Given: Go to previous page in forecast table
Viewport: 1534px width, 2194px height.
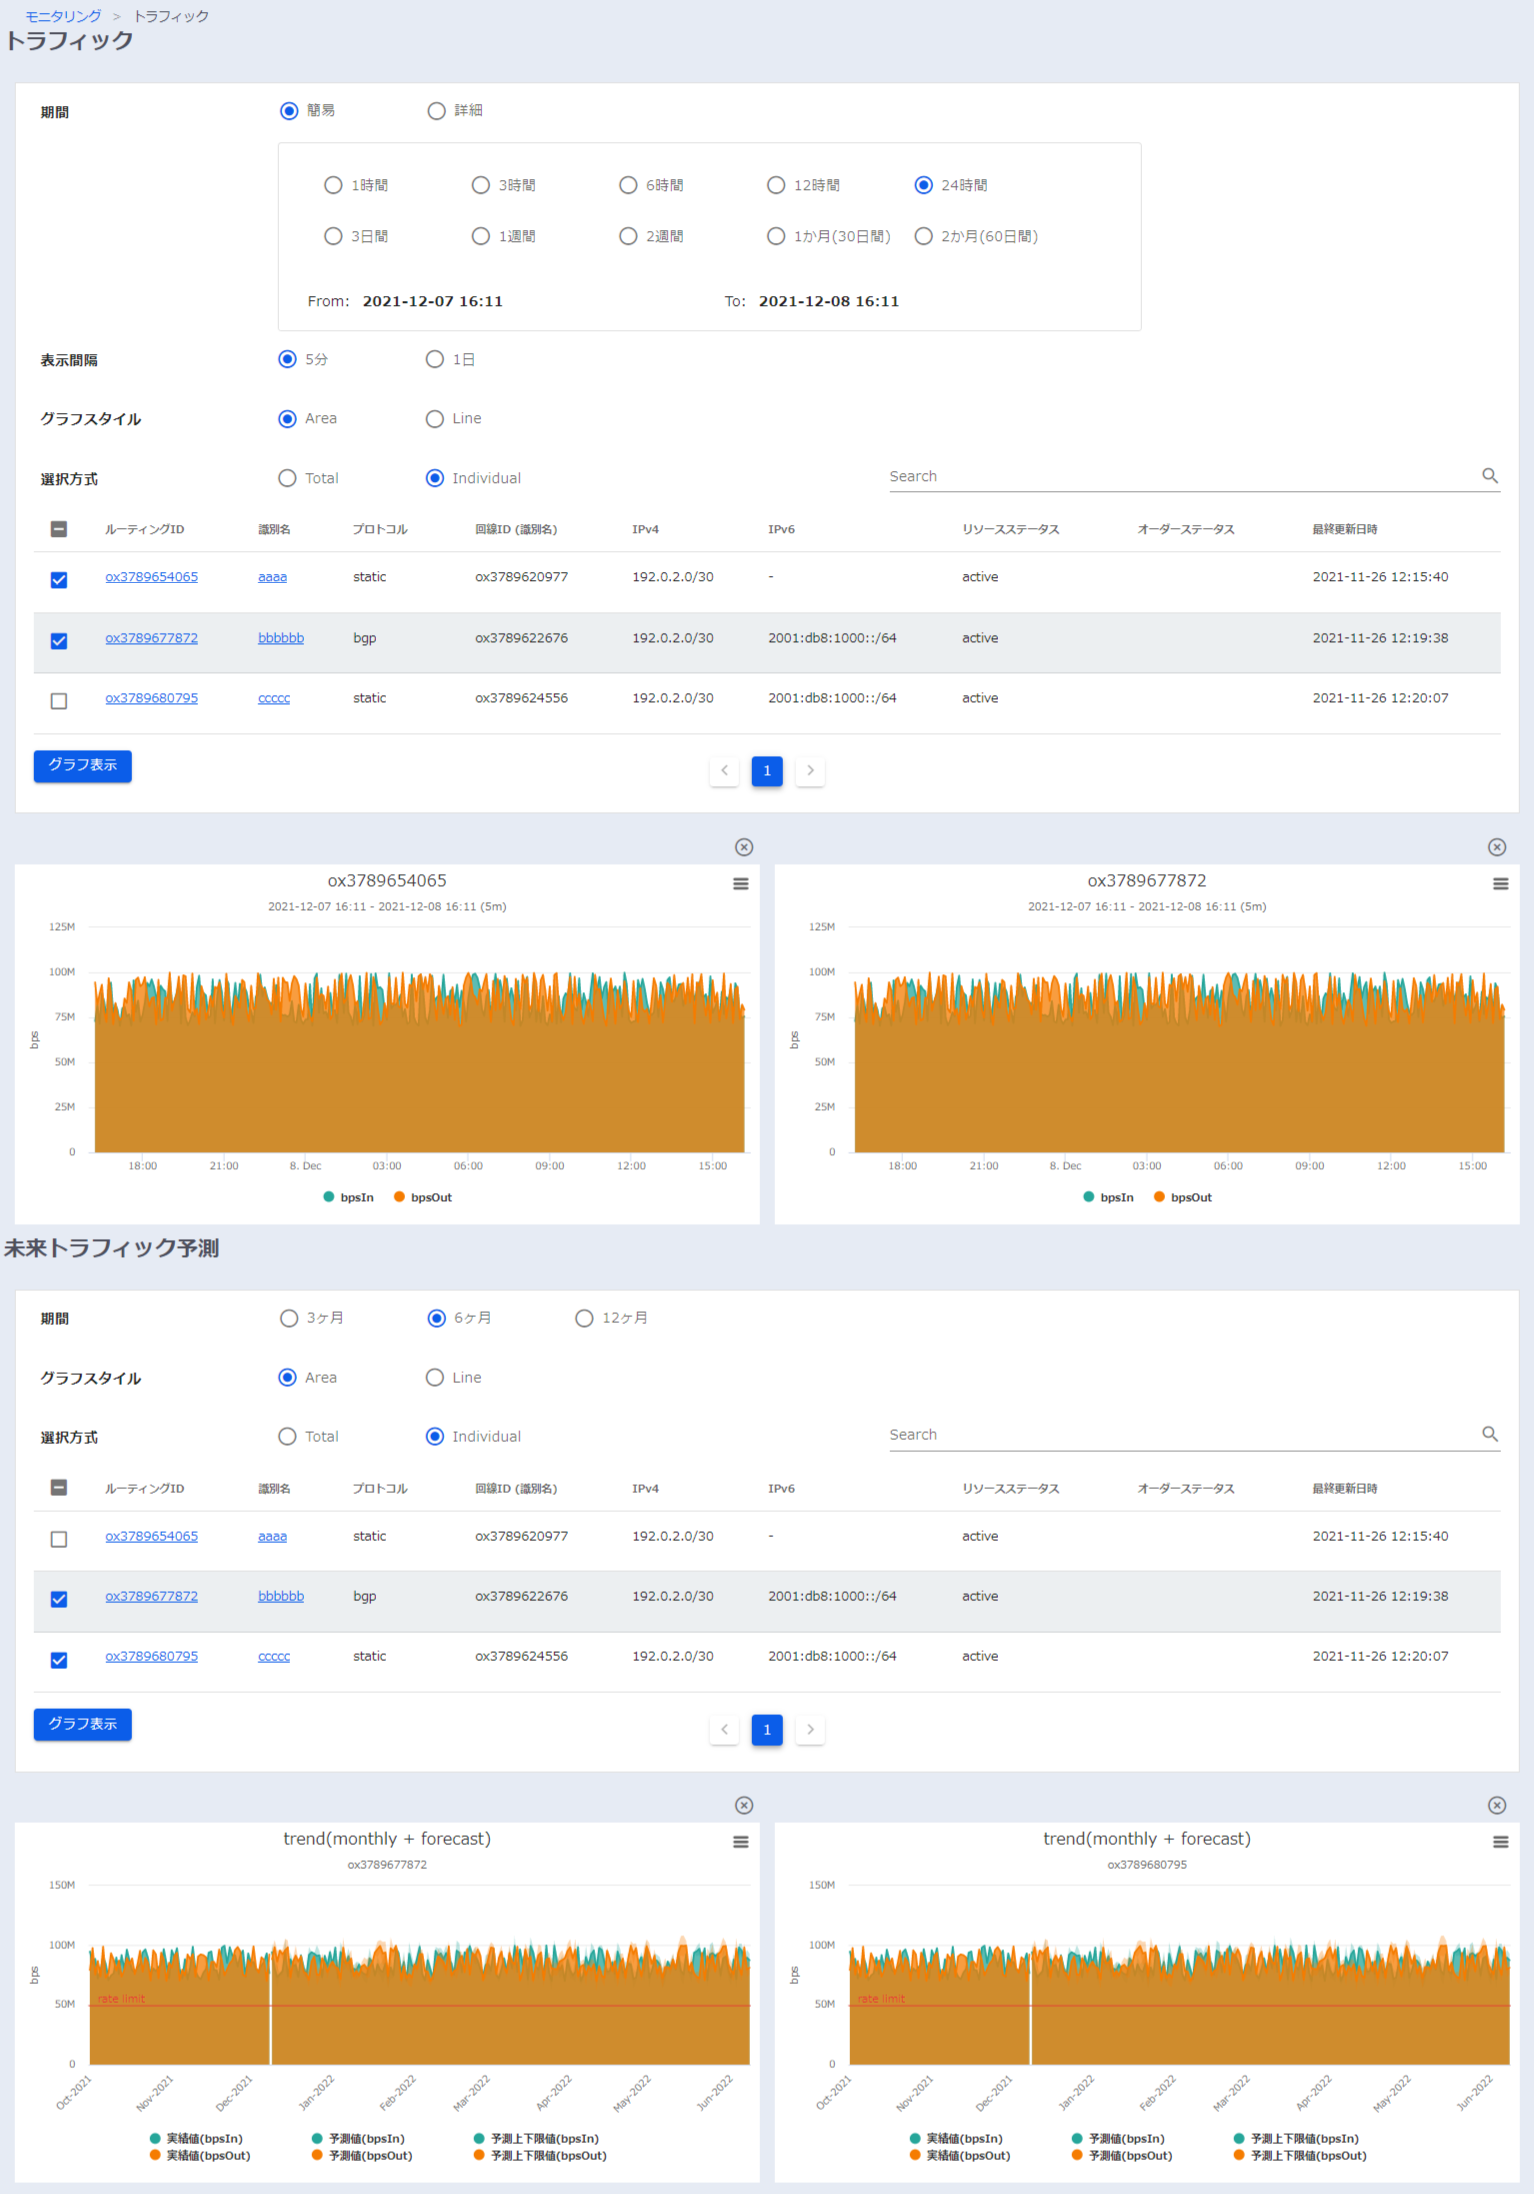Looking at the screenshot, I should pos(724,1729).
